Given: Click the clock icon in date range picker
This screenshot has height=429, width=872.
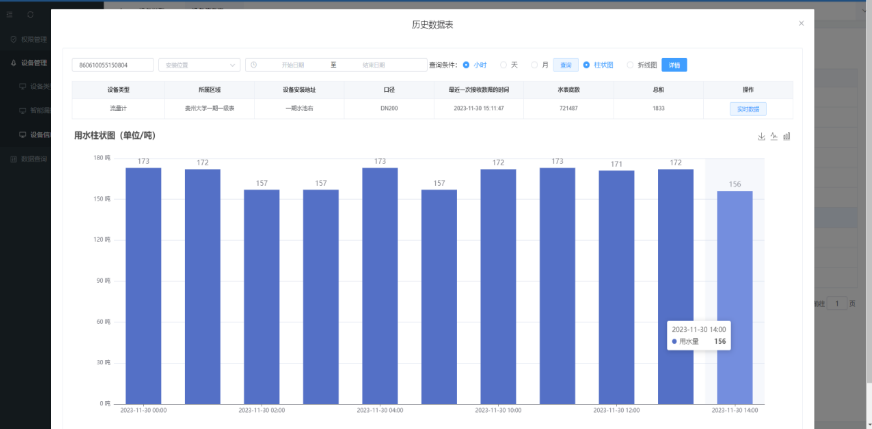Looking at the screenshot, I should click(254, 65).
